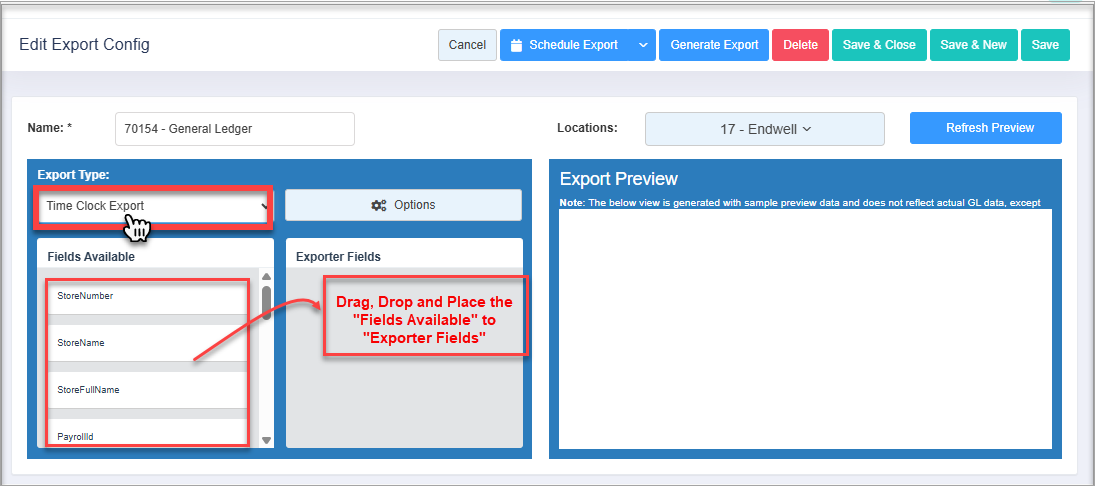Click the Save & Close button
Image resolution: width=1095 pixels, height=486 pixels.
pos(879,45)
